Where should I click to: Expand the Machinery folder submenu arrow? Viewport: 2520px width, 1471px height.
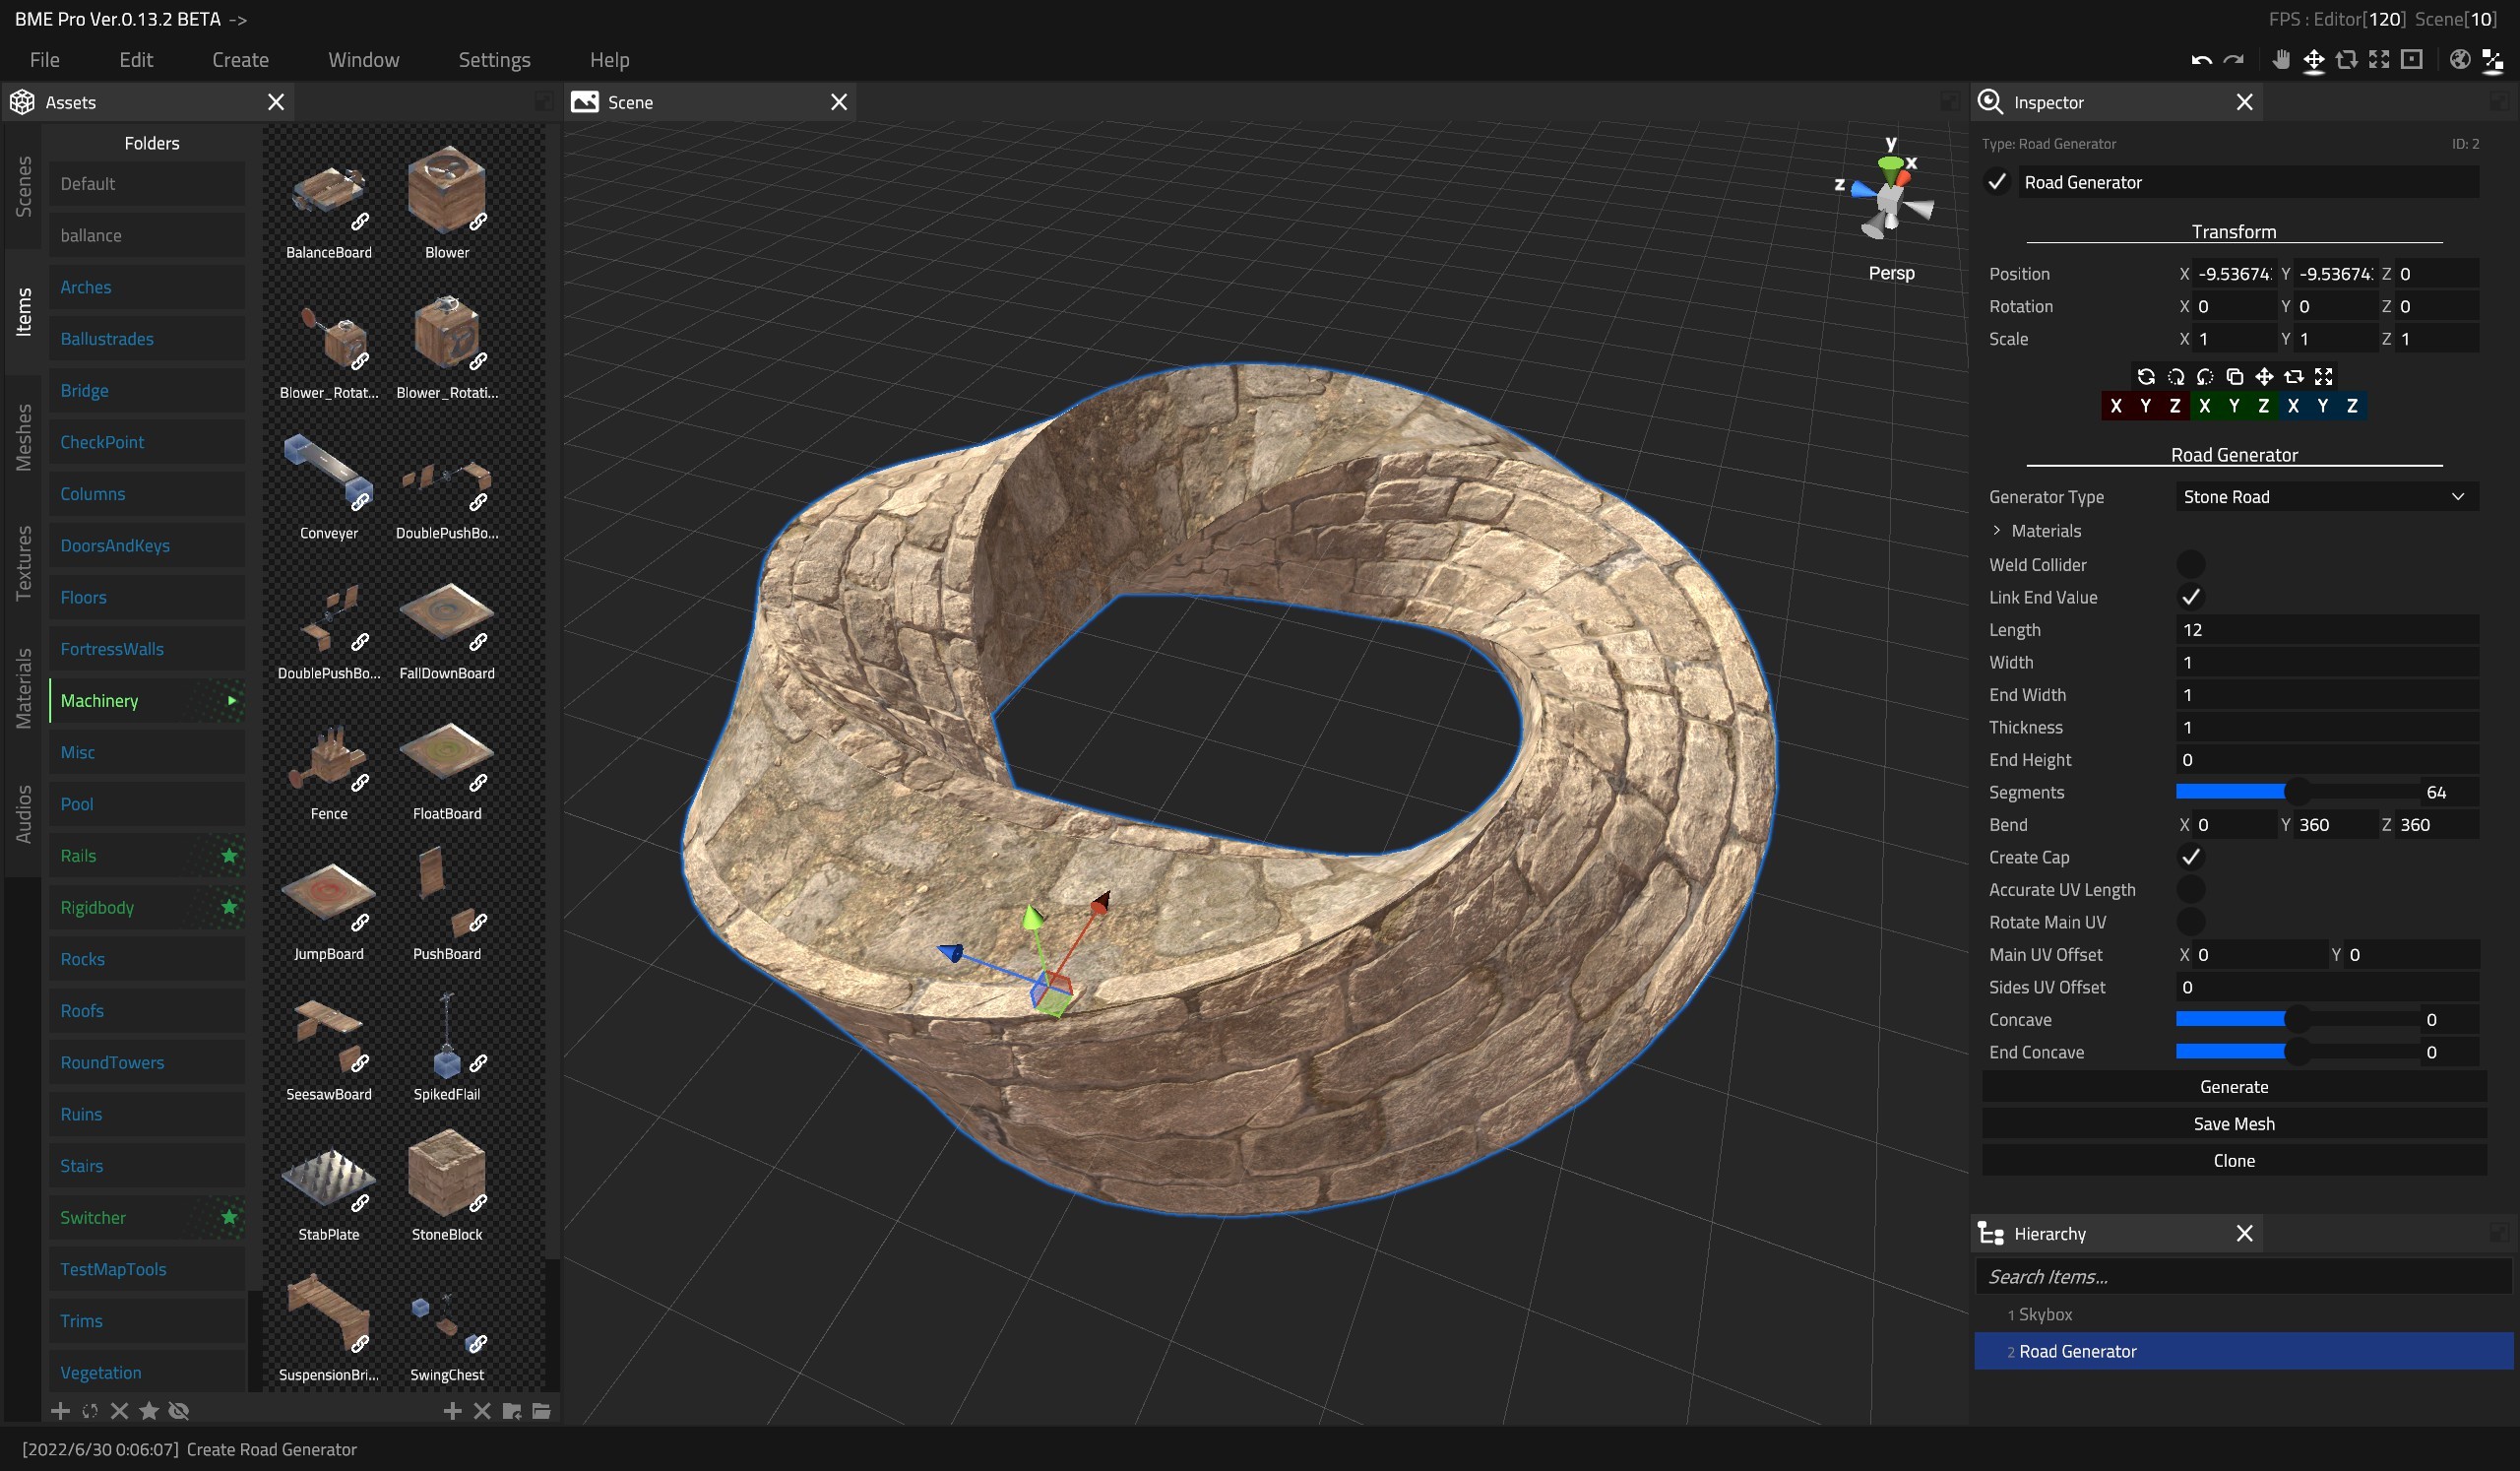pos(232,701)
